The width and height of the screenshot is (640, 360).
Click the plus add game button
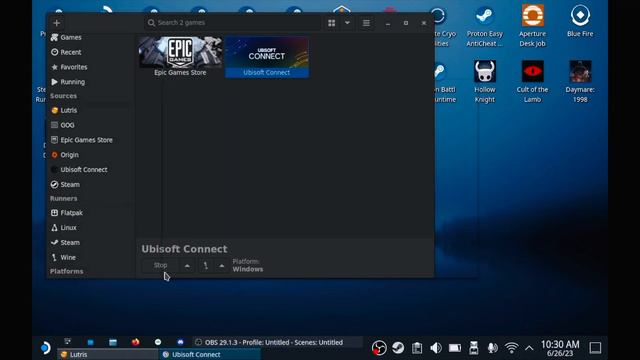pos(57,23)
